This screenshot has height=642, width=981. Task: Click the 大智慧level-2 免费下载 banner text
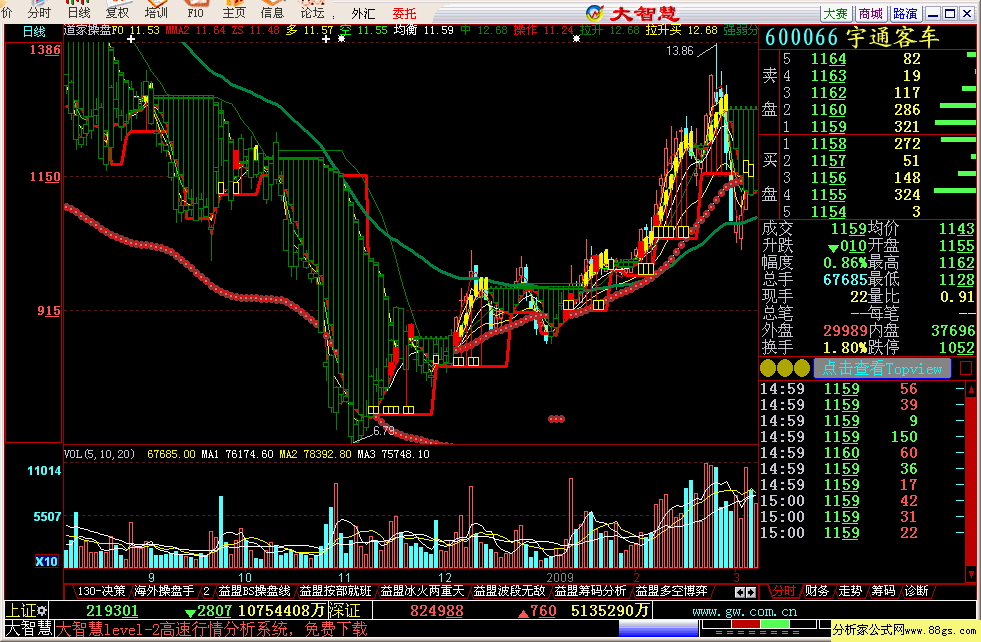(211, 629)
